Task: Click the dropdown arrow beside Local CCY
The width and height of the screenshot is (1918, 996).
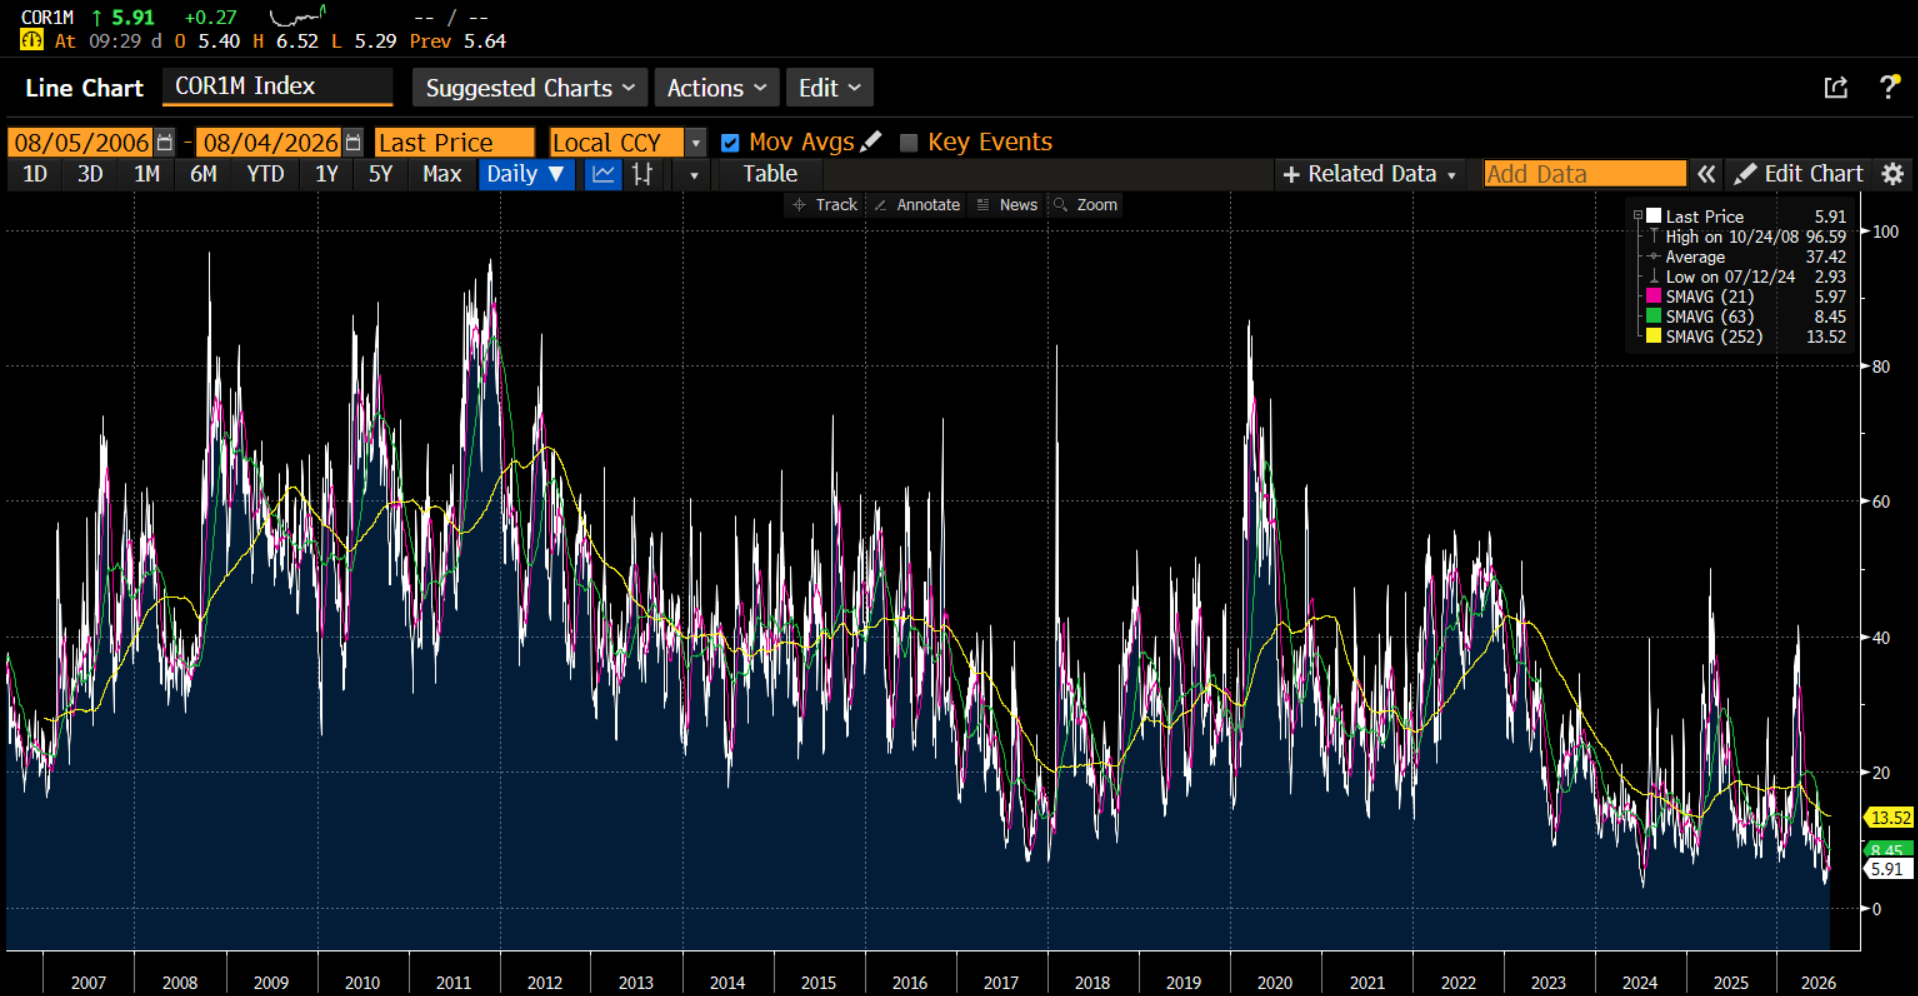Action: pyautogui.click(x=696, y=143)
